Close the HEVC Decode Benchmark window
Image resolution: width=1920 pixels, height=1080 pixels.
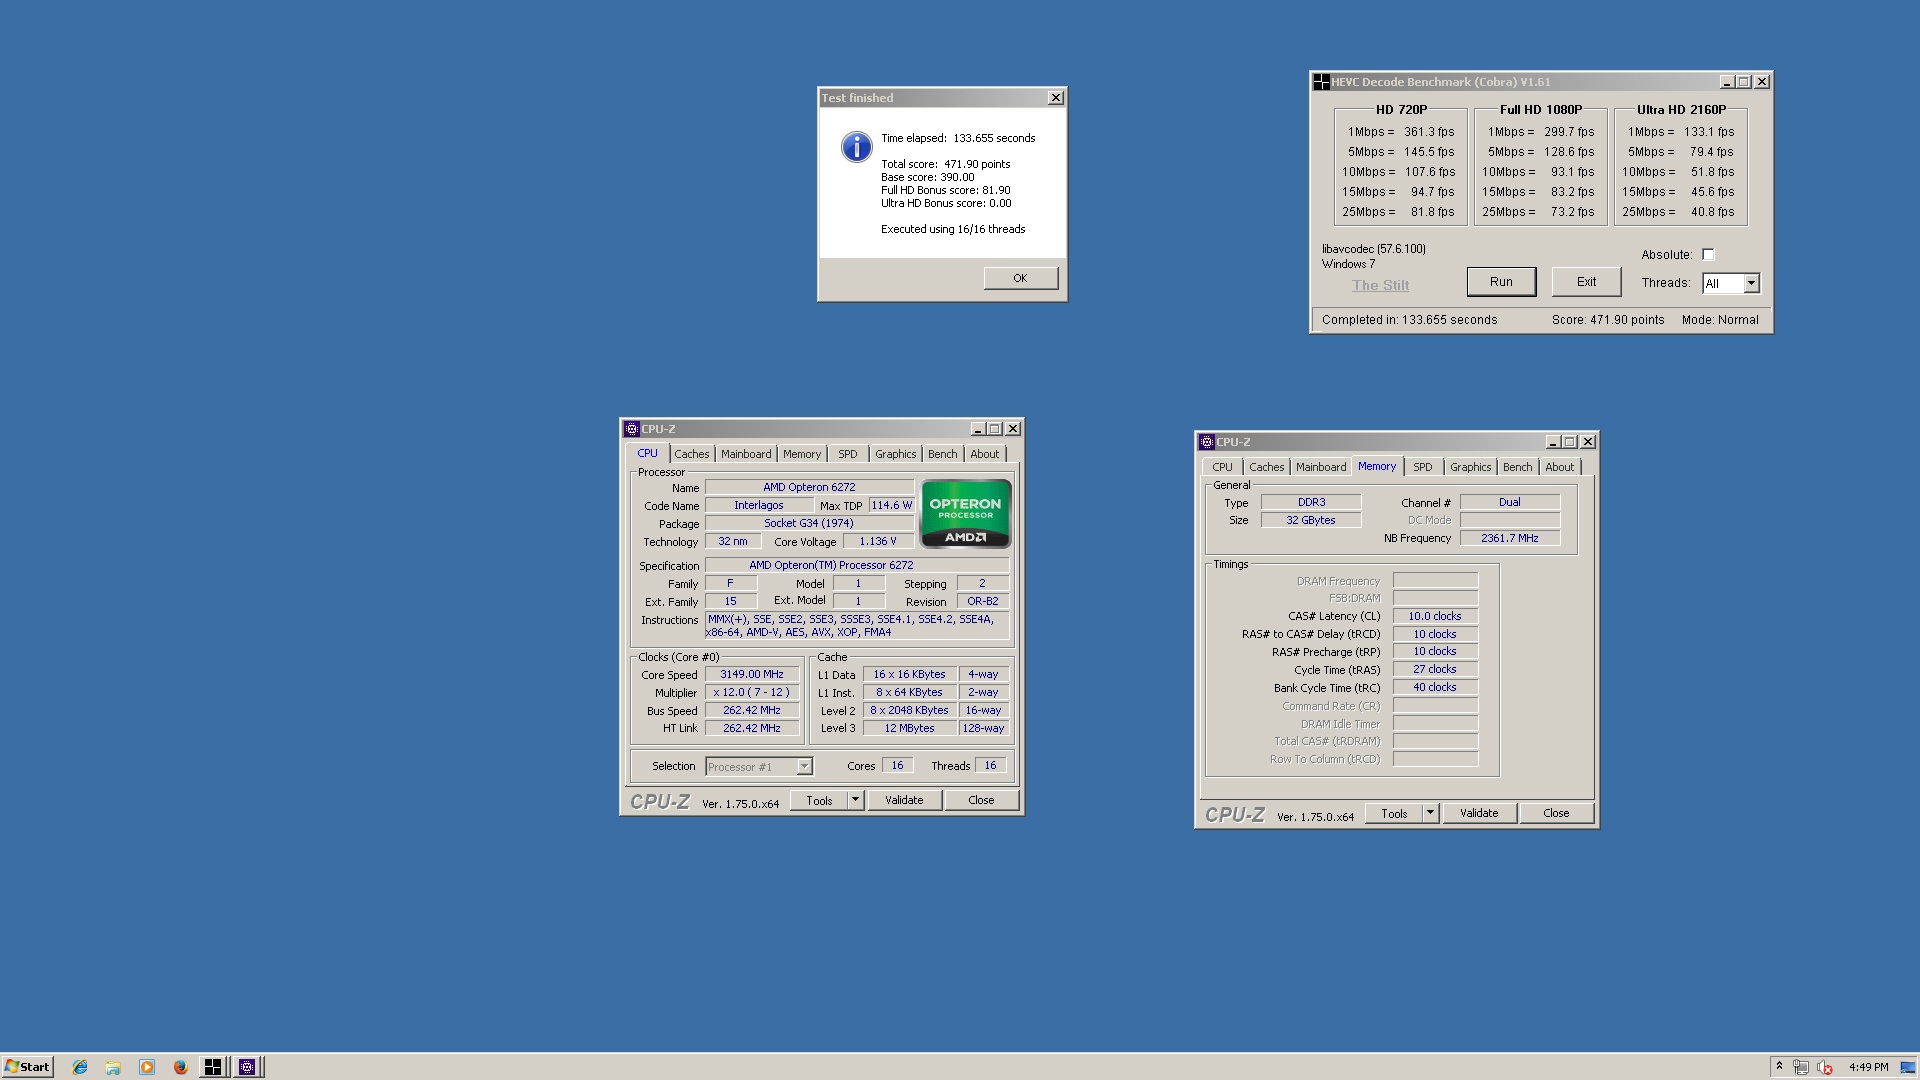1762,82
